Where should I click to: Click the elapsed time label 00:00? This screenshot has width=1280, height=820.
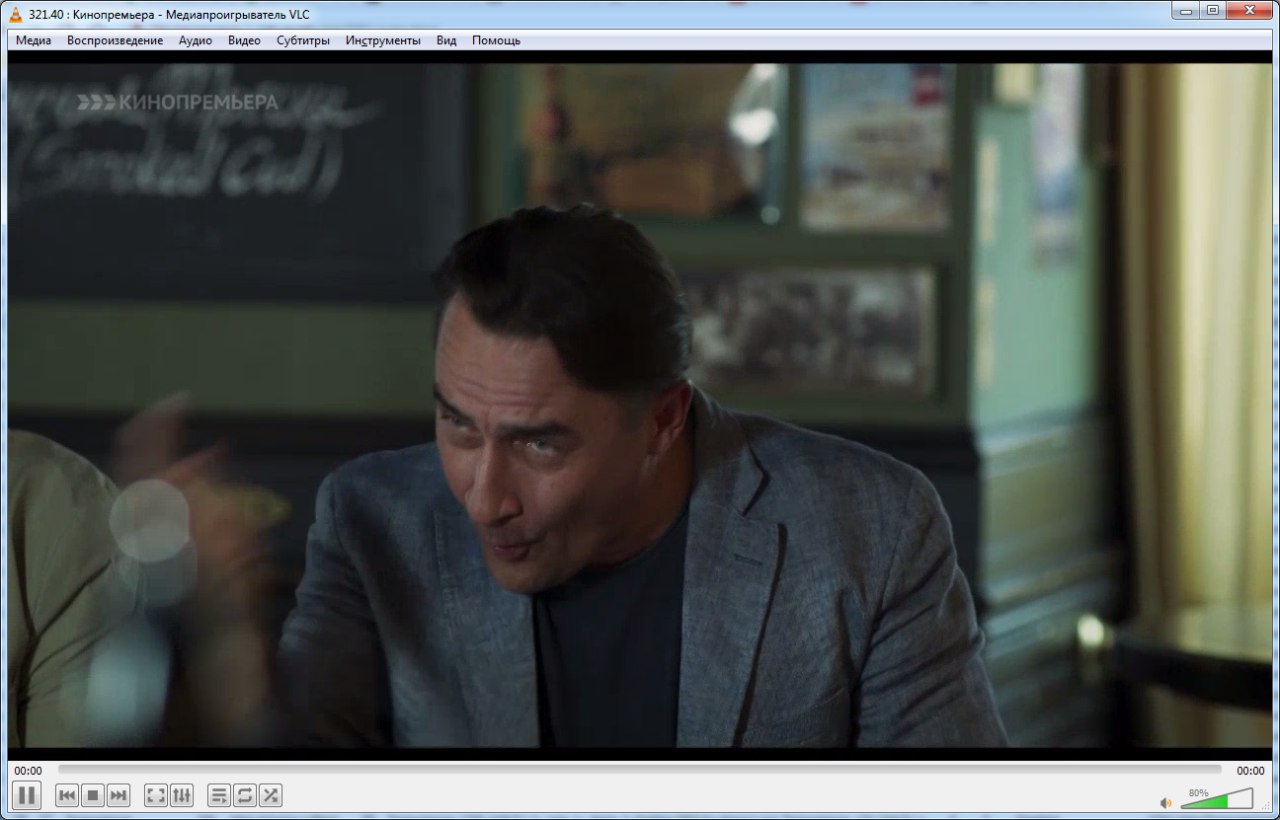[28, 771]
